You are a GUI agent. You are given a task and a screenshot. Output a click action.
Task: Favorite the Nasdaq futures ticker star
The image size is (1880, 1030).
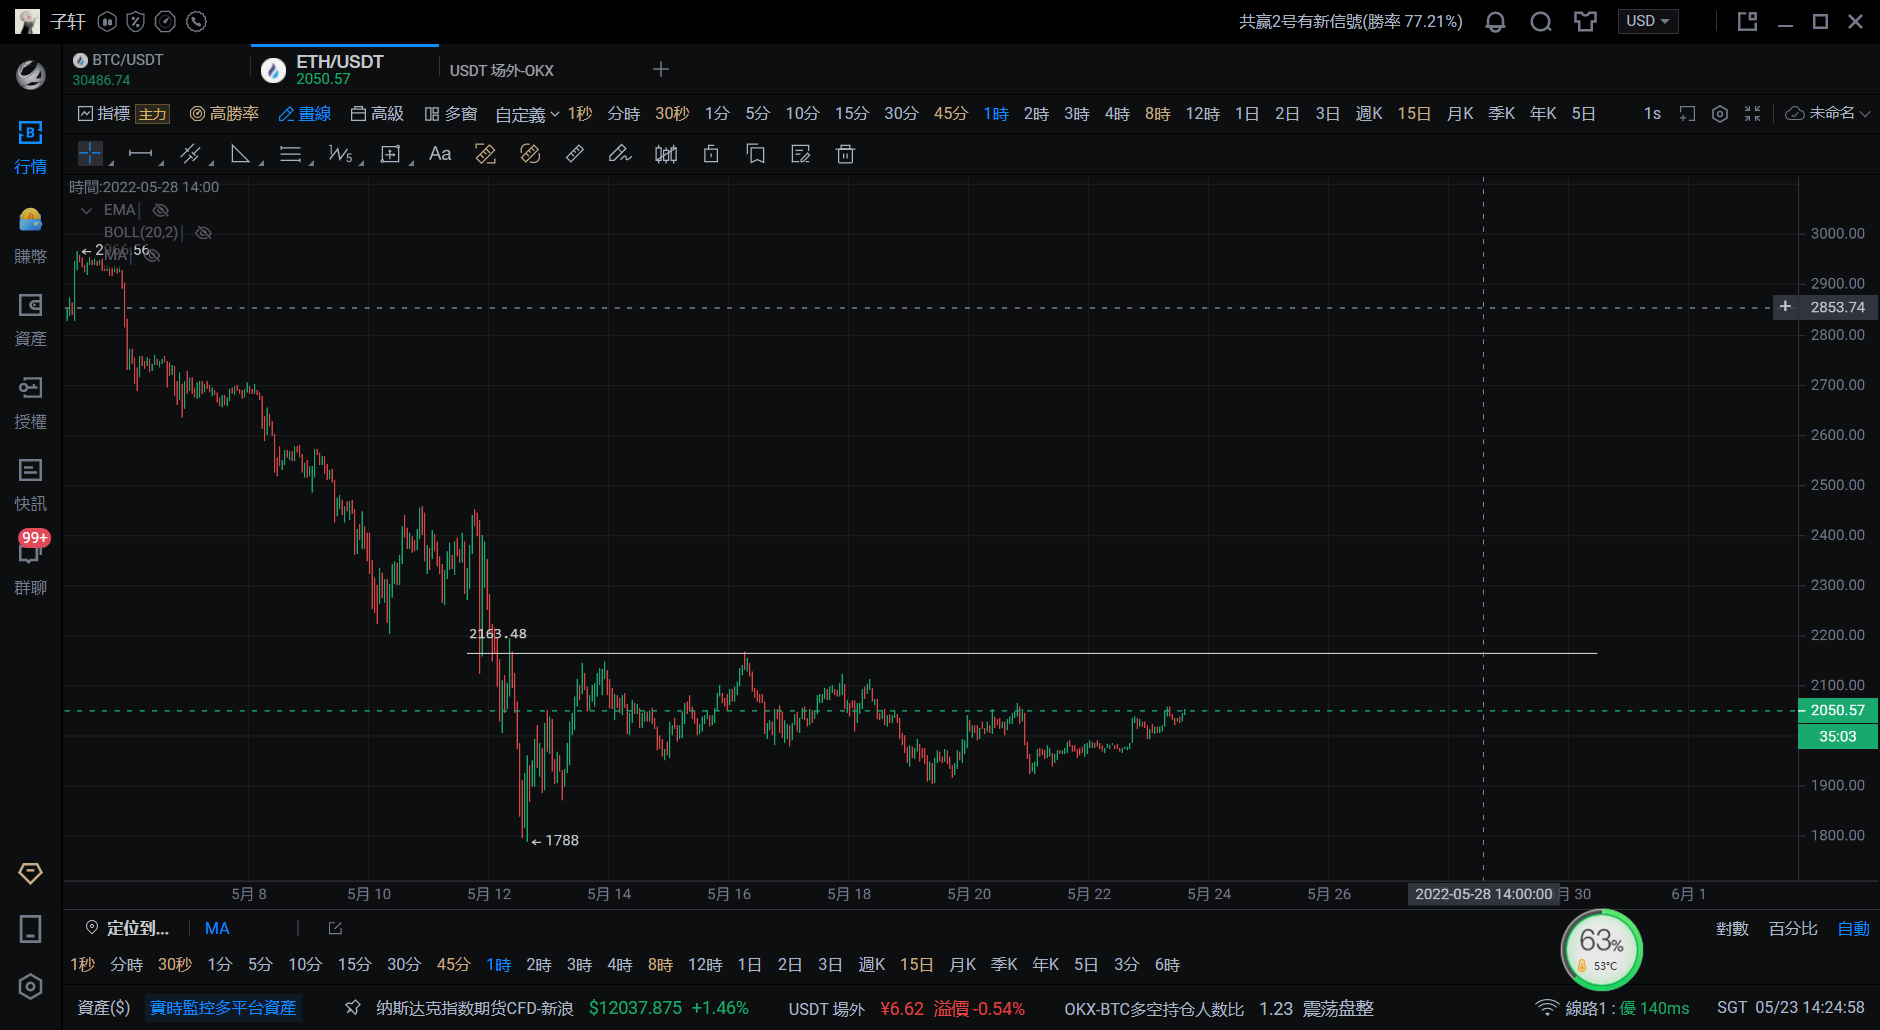[353, 1008]
